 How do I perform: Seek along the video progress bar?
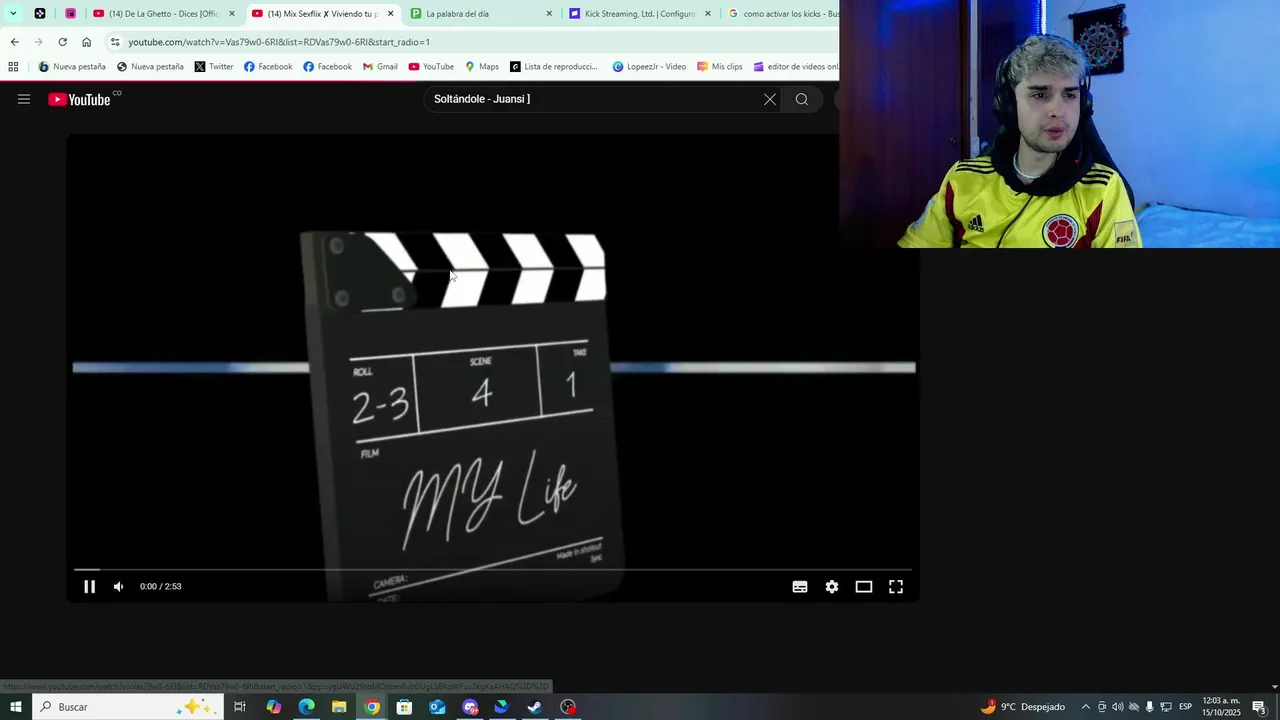493,569
